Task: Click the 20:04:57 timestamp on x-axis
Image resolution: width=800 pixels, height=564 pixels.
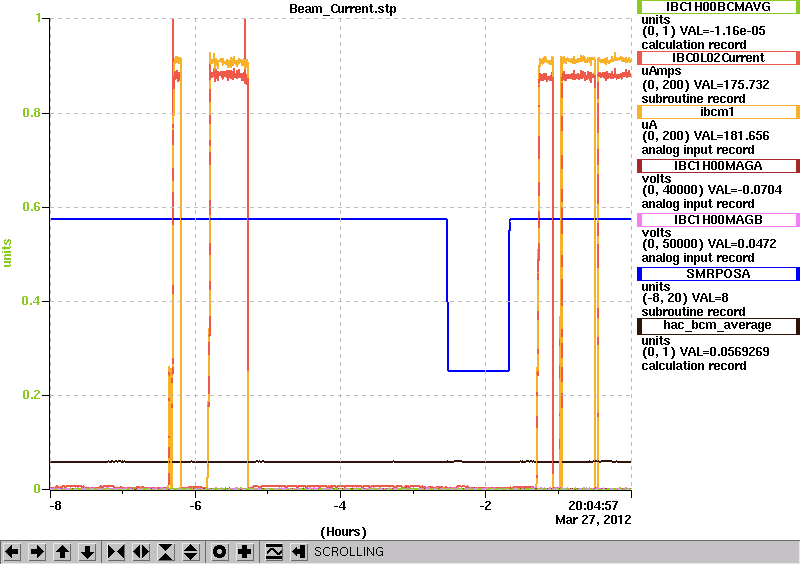Action: tap(593, 506)
